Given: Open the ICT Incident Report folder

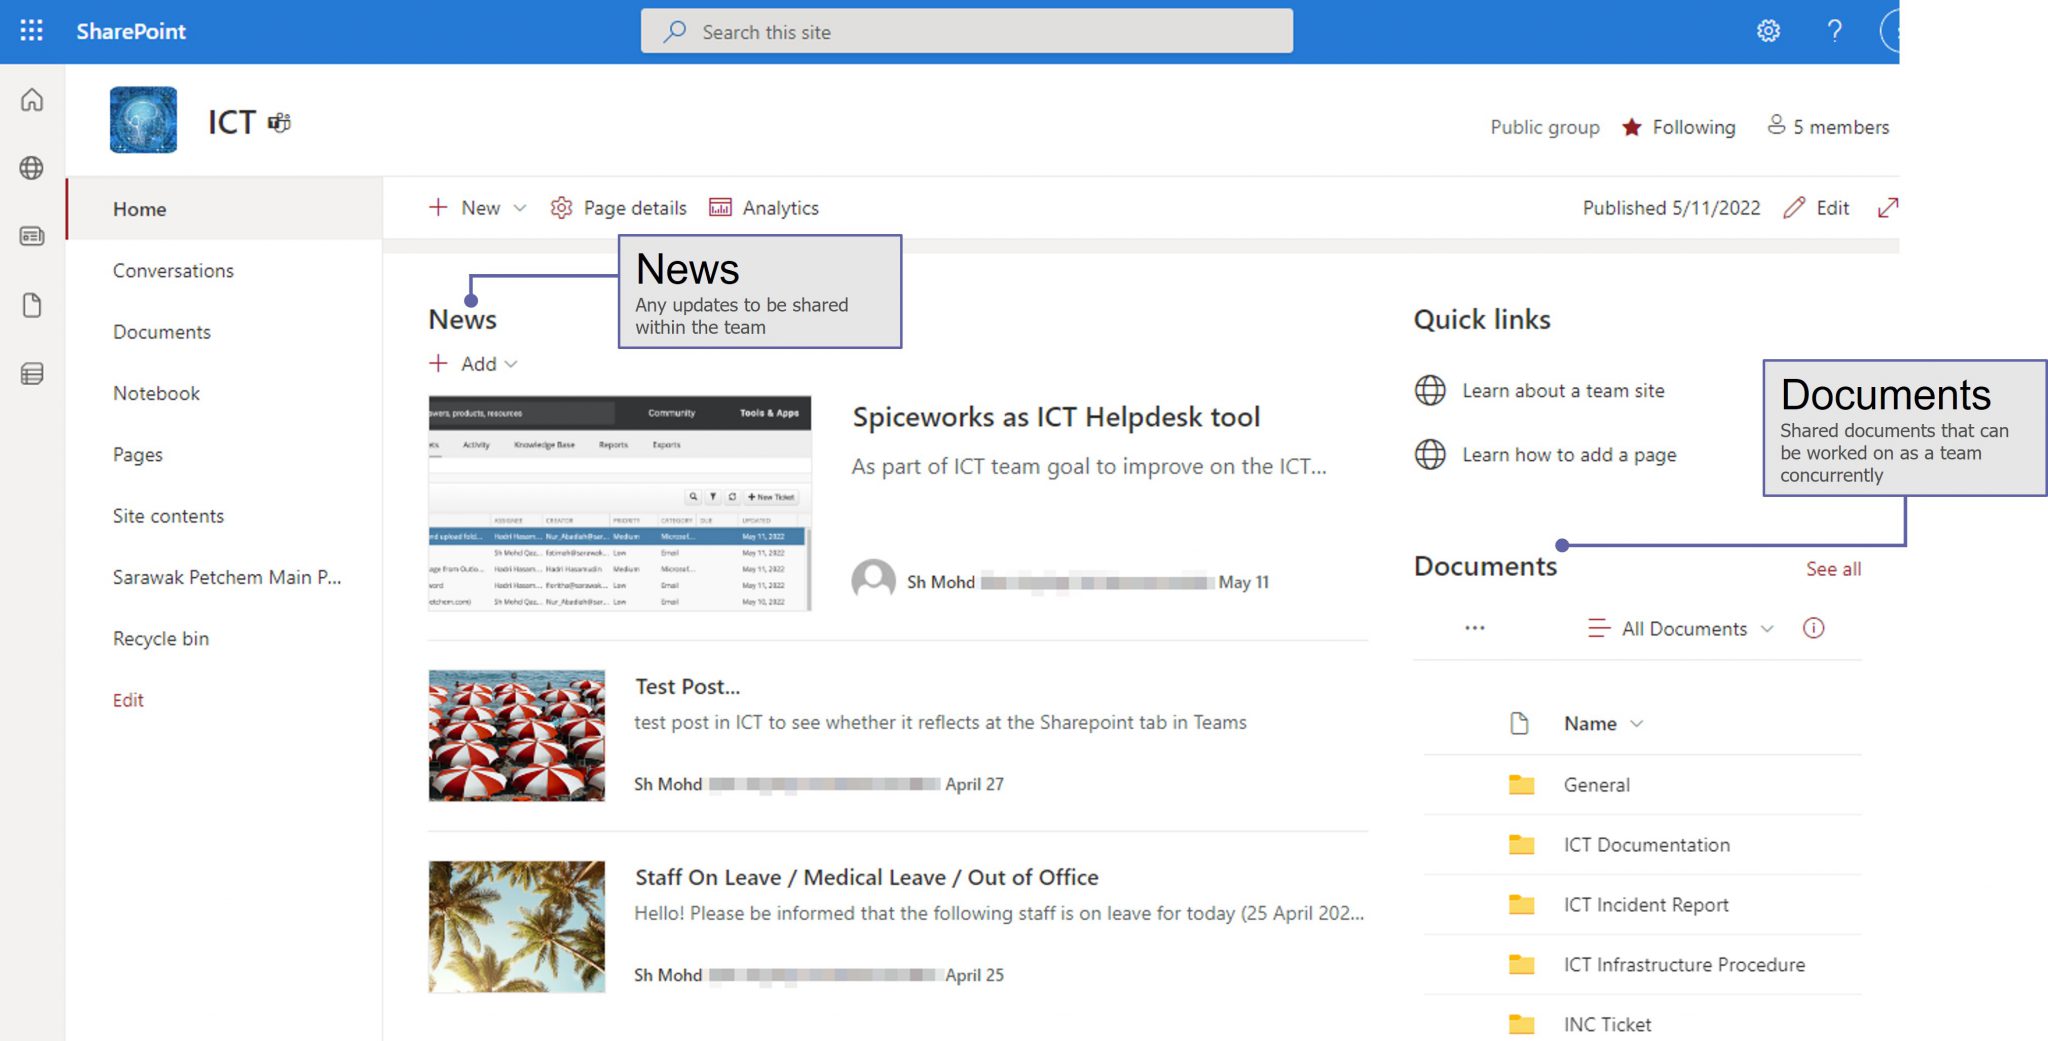Looking at the screenshot, I should click(x=1646, y=904).
